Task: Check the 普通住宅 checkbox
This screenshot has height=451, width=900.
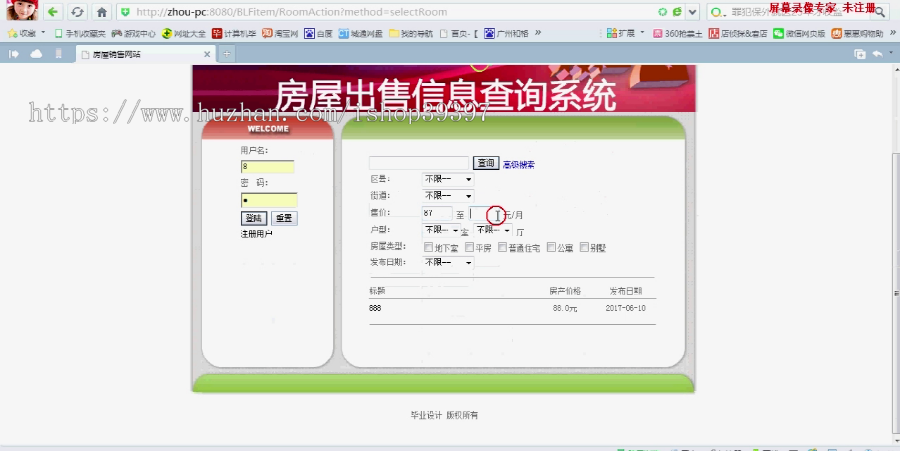Action: (502, 247)
